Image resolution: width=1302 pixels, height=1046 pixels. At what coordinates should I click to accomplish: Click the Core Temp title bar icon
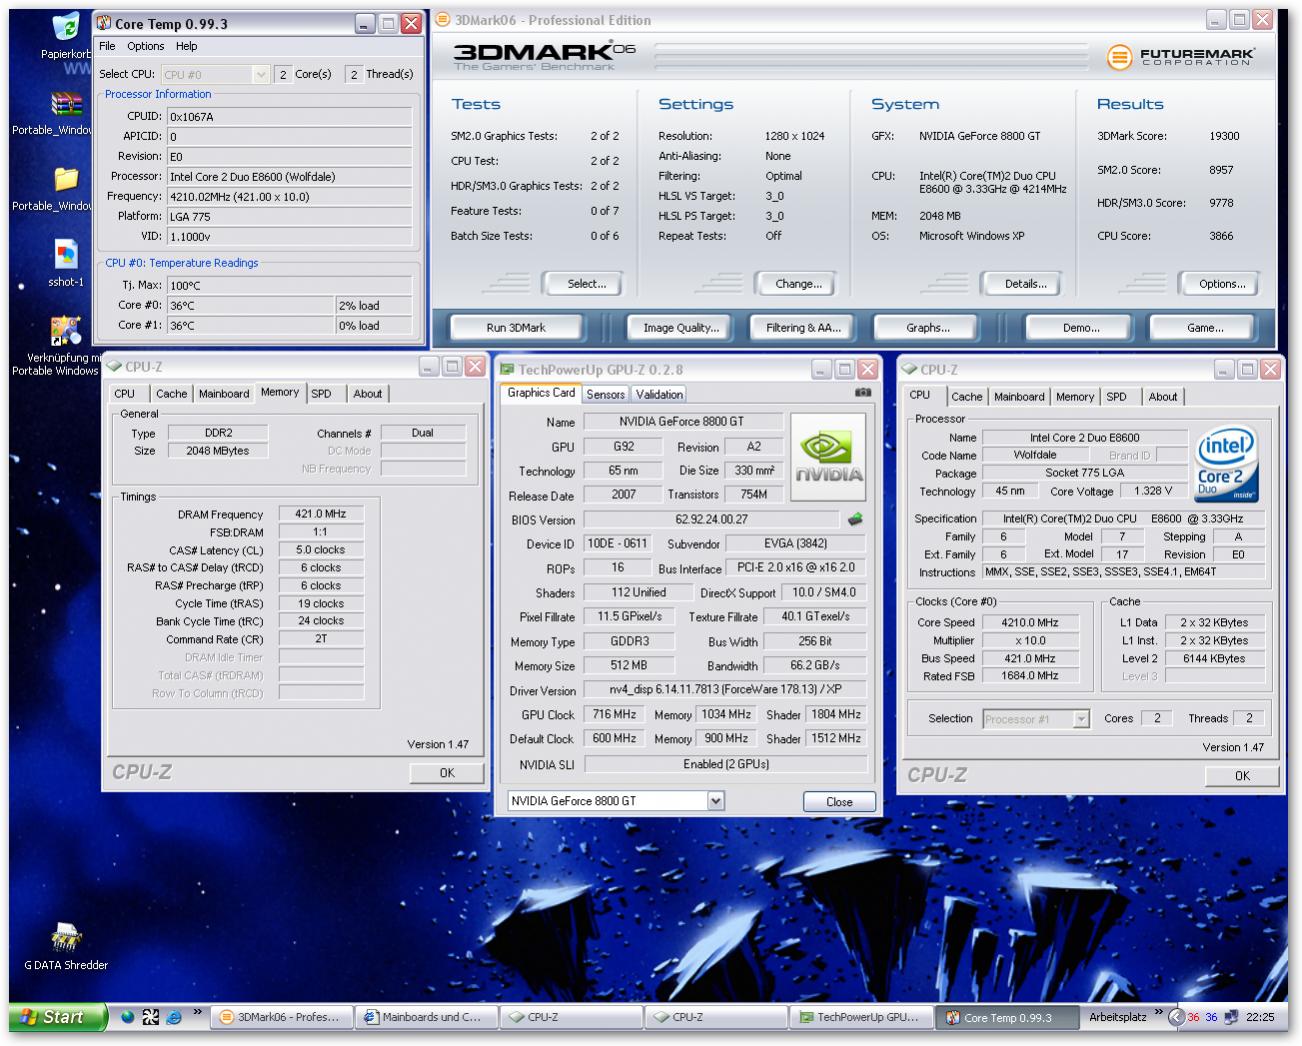[x=105, y=23]
